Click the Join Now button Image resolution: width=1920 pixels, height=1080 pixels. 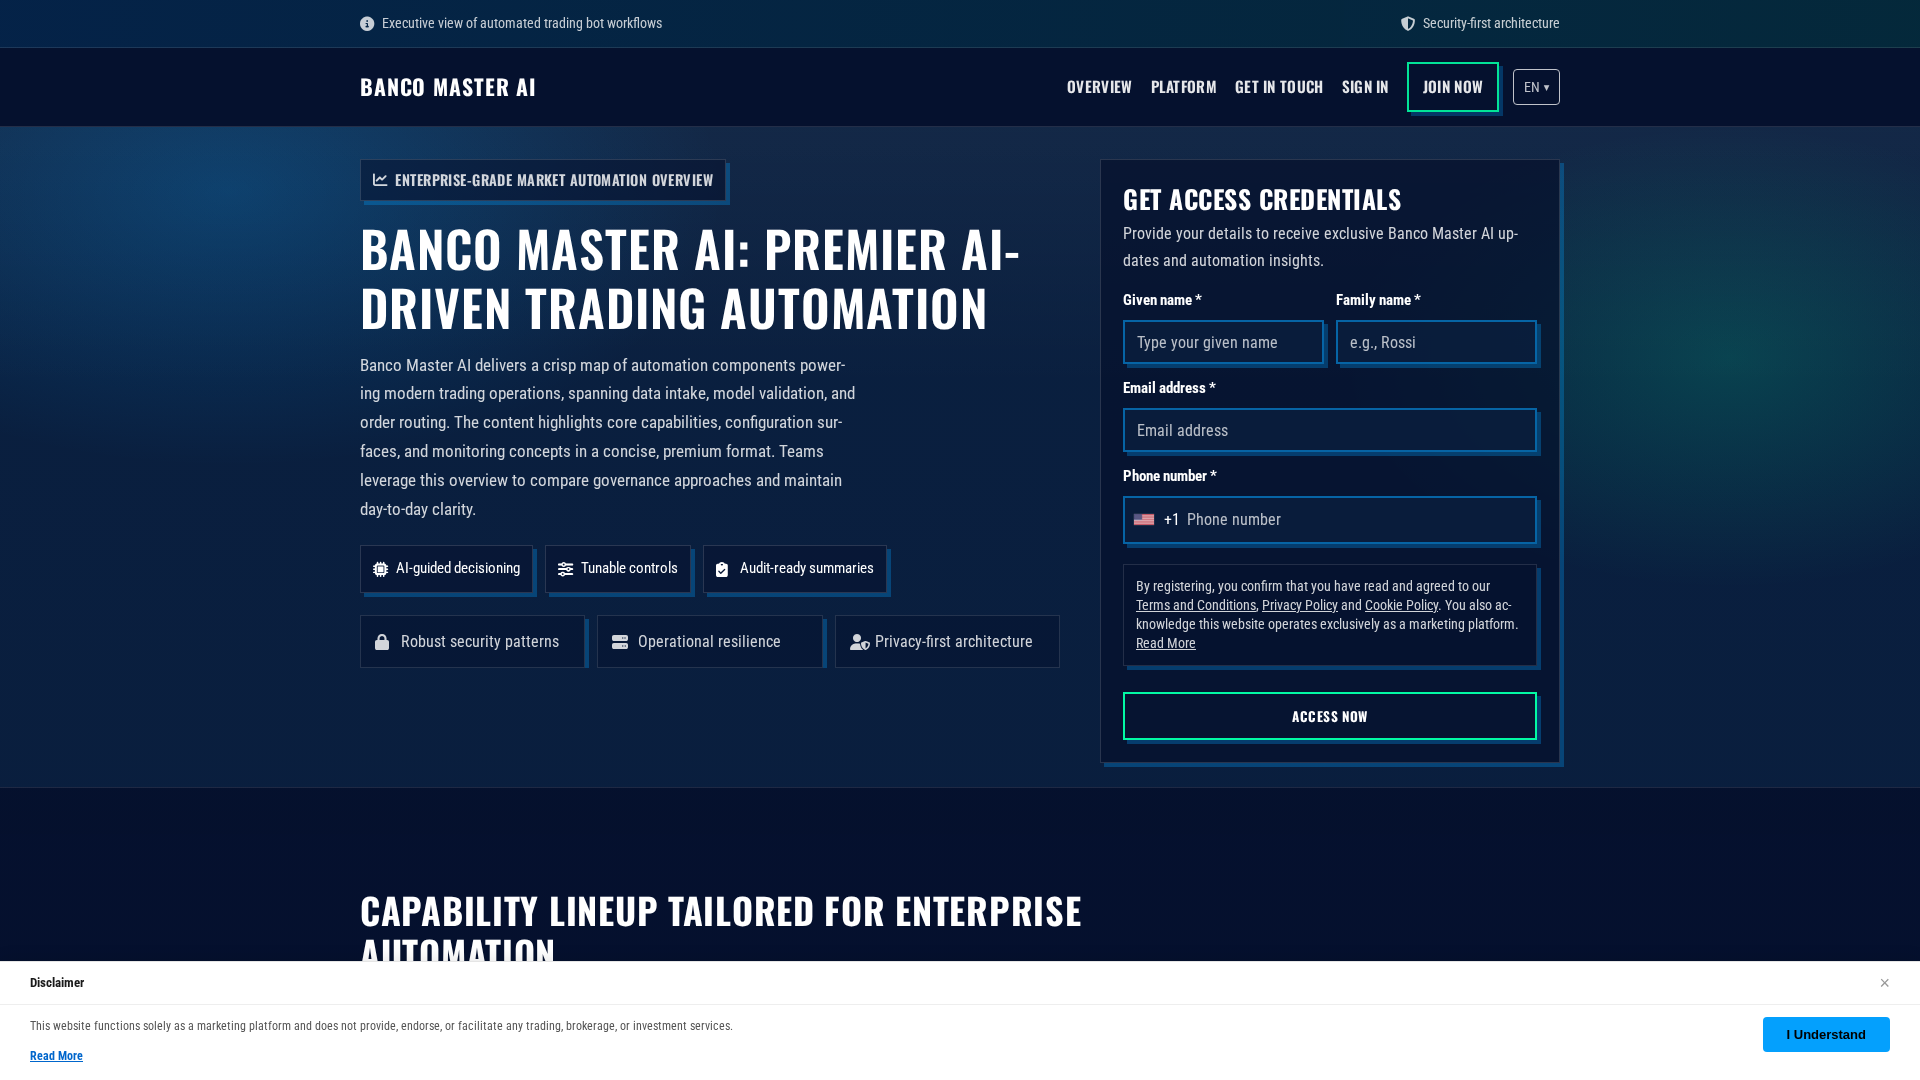pyautogui.click(x=1453, y=87)
